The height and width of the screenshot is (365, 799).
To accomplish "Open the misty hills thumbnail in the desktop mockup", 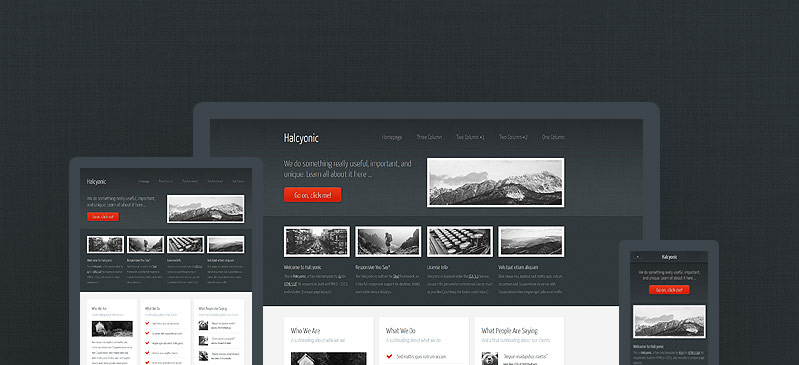I will pos(531,241).
